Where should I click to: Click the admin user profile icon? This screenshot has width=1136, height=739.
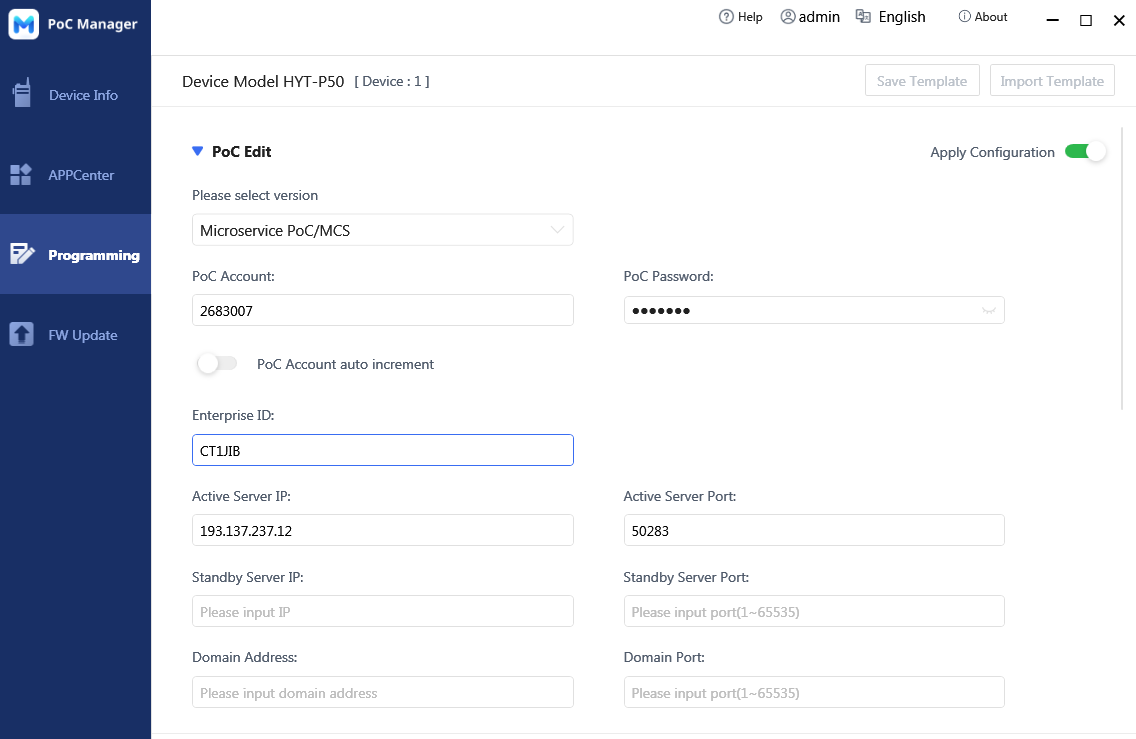pyautogui.click(x=788, y=17)
